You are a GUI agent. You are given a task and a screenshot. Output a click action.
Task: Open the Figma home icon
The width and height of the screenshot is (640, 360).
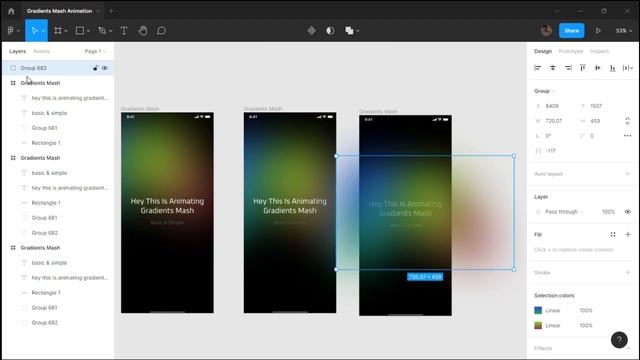(x=11, y=11)
